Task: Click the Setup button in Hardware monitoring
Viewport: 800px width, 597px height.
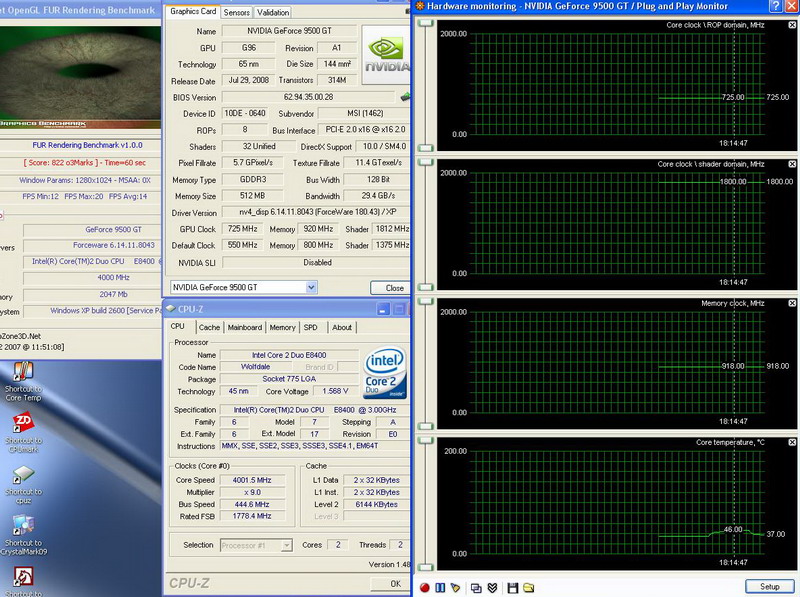Action: click(769, 587)
